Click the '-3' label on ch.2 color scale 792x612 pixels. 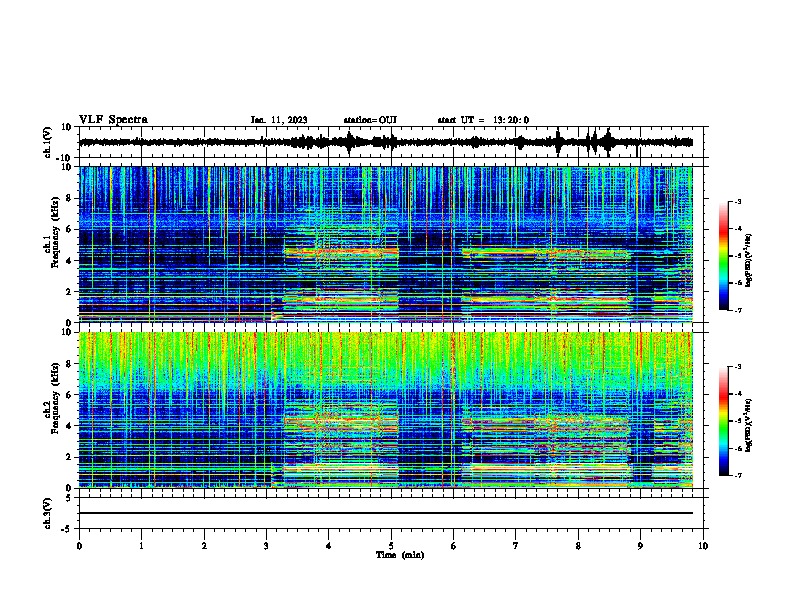pos(738,367)
